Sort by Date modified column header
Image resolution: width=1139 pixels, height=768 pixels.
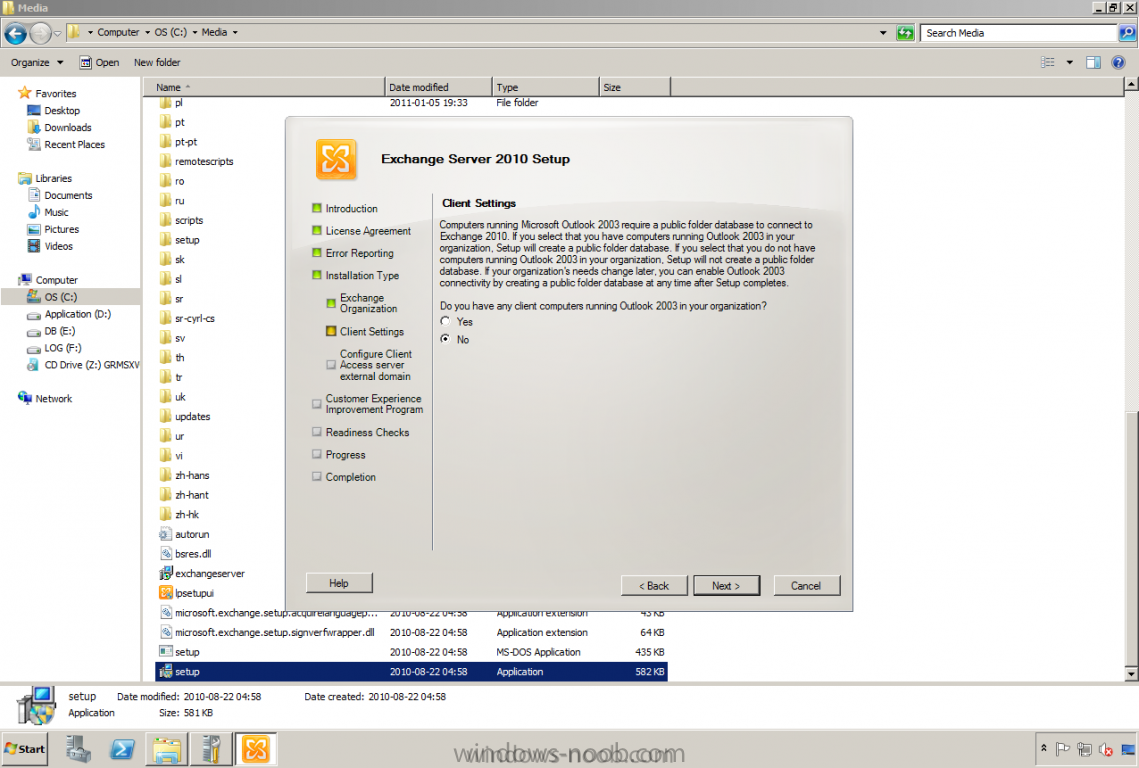[x=439, y=87]
